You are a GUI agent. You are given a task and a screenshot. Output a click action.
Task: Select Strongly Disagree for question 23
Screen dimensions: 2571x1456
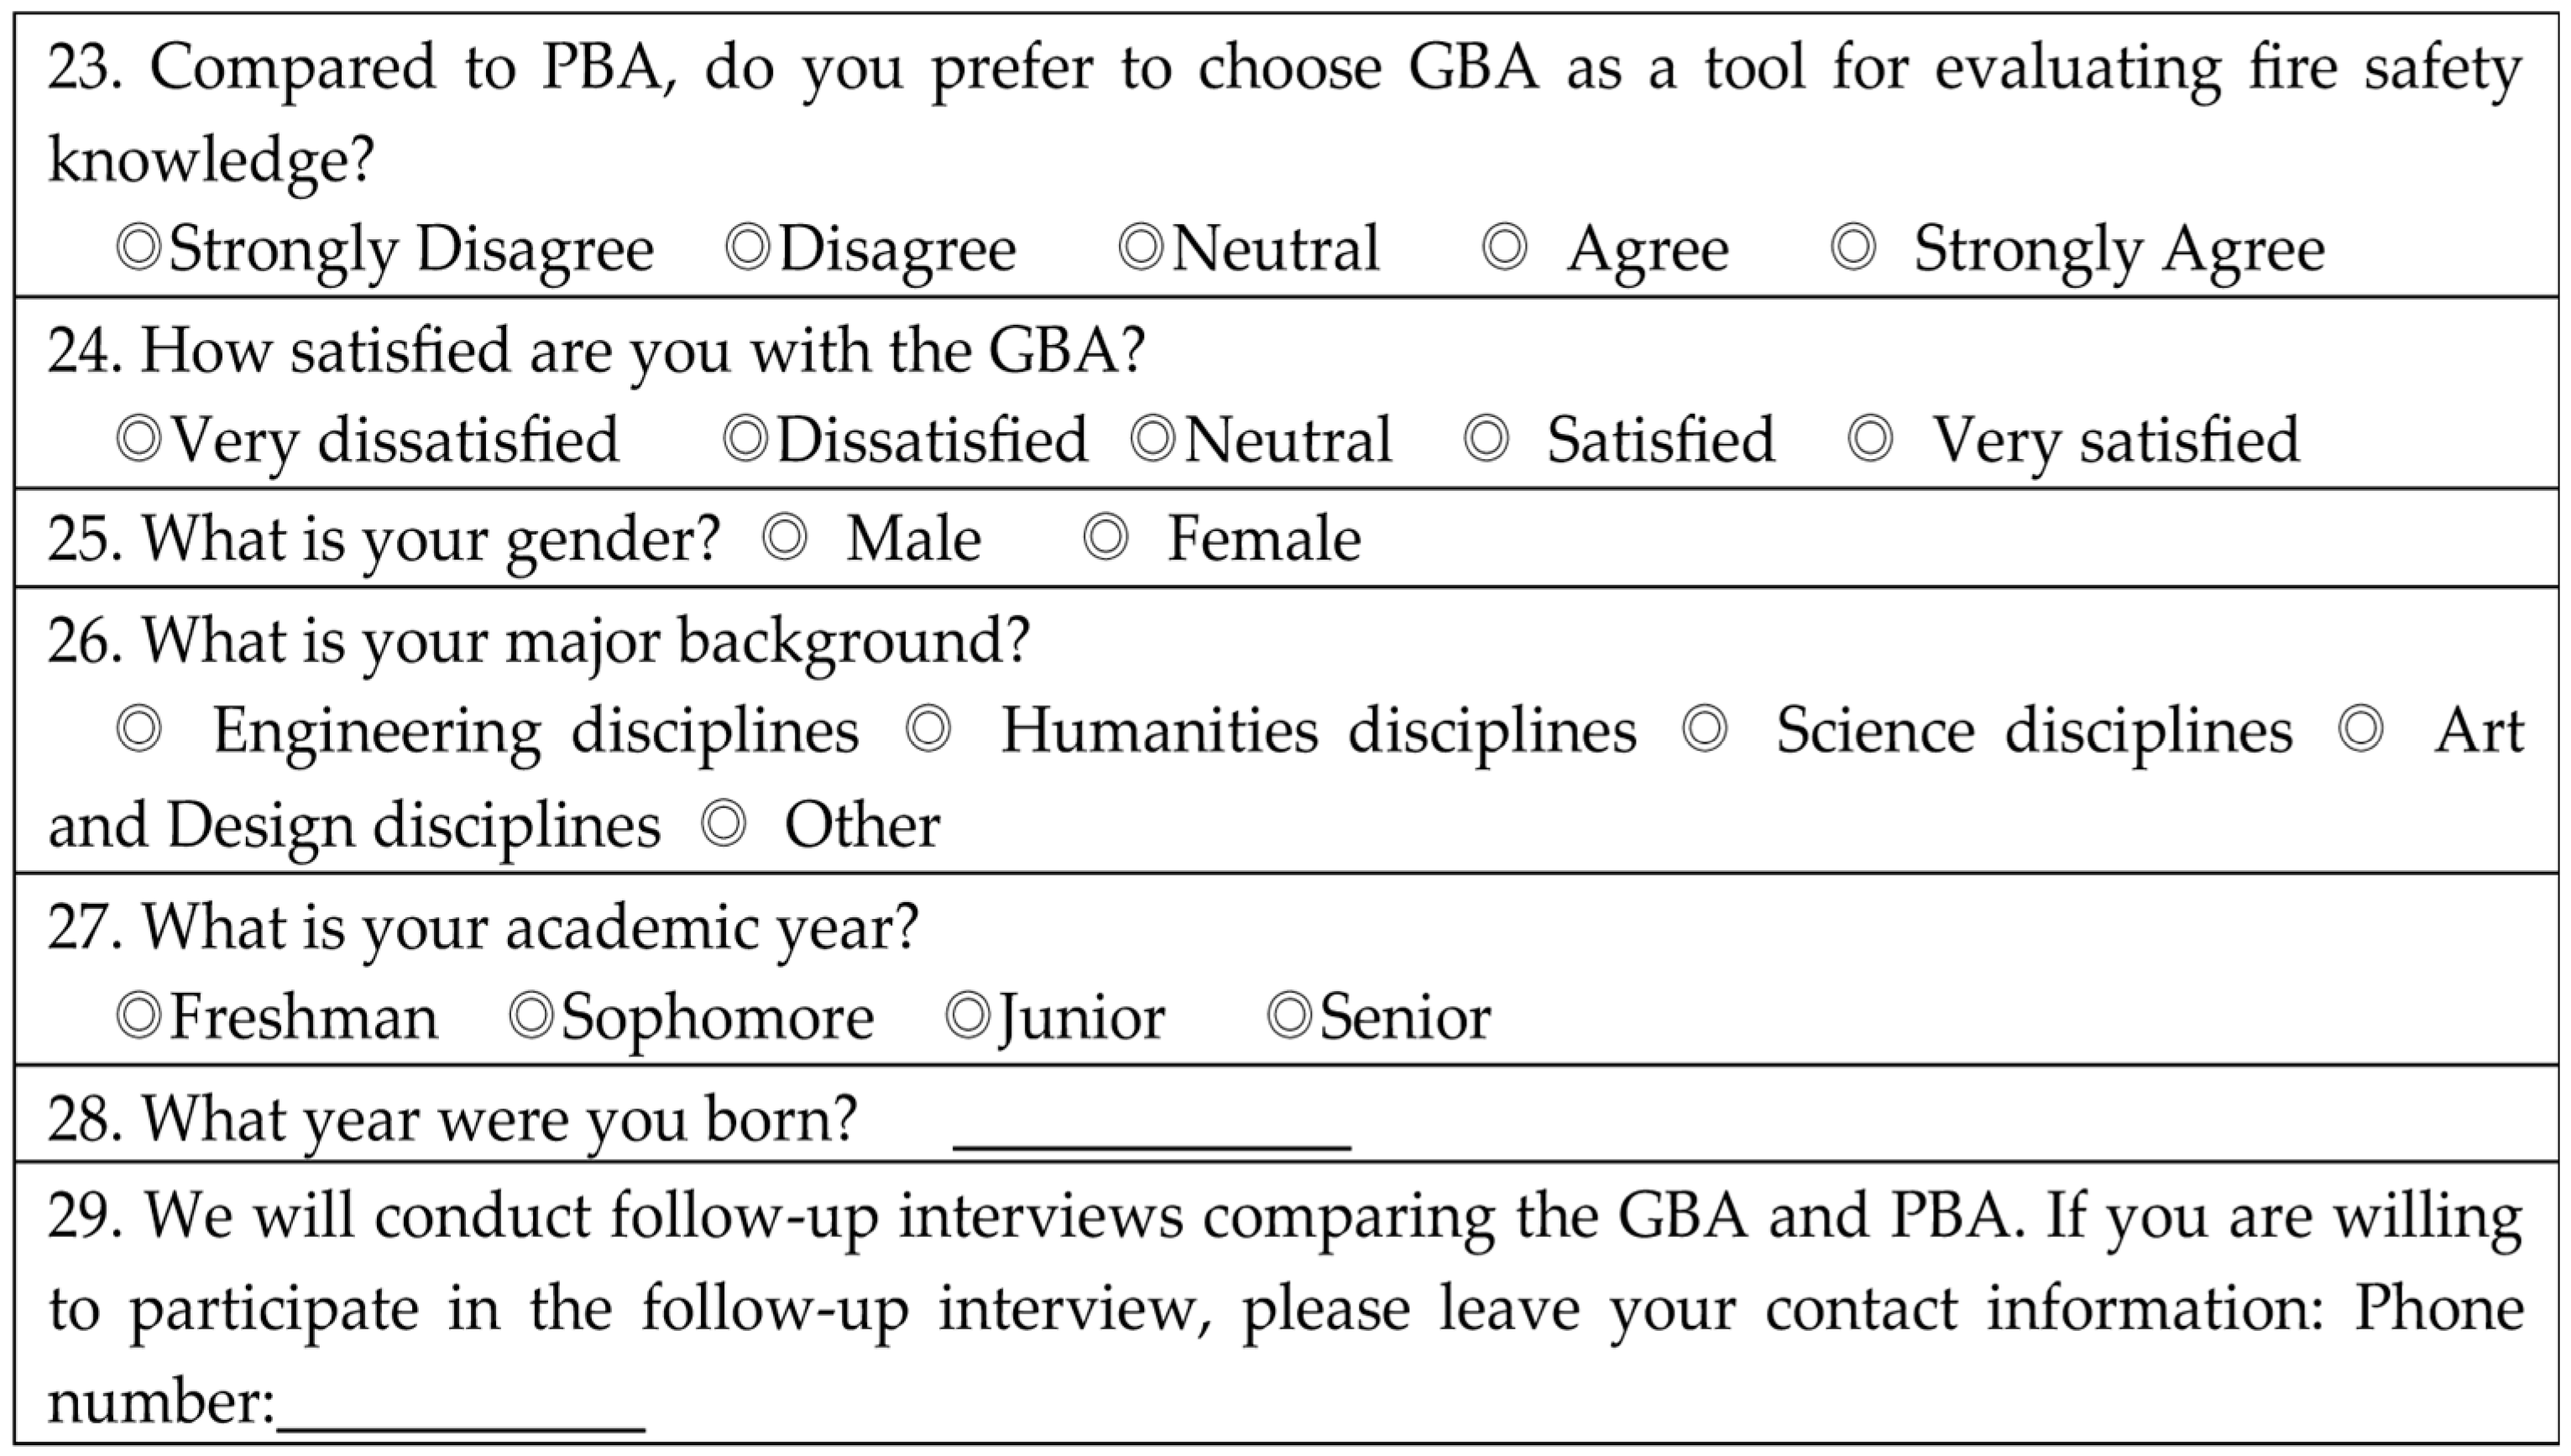[x=139, y=248]
